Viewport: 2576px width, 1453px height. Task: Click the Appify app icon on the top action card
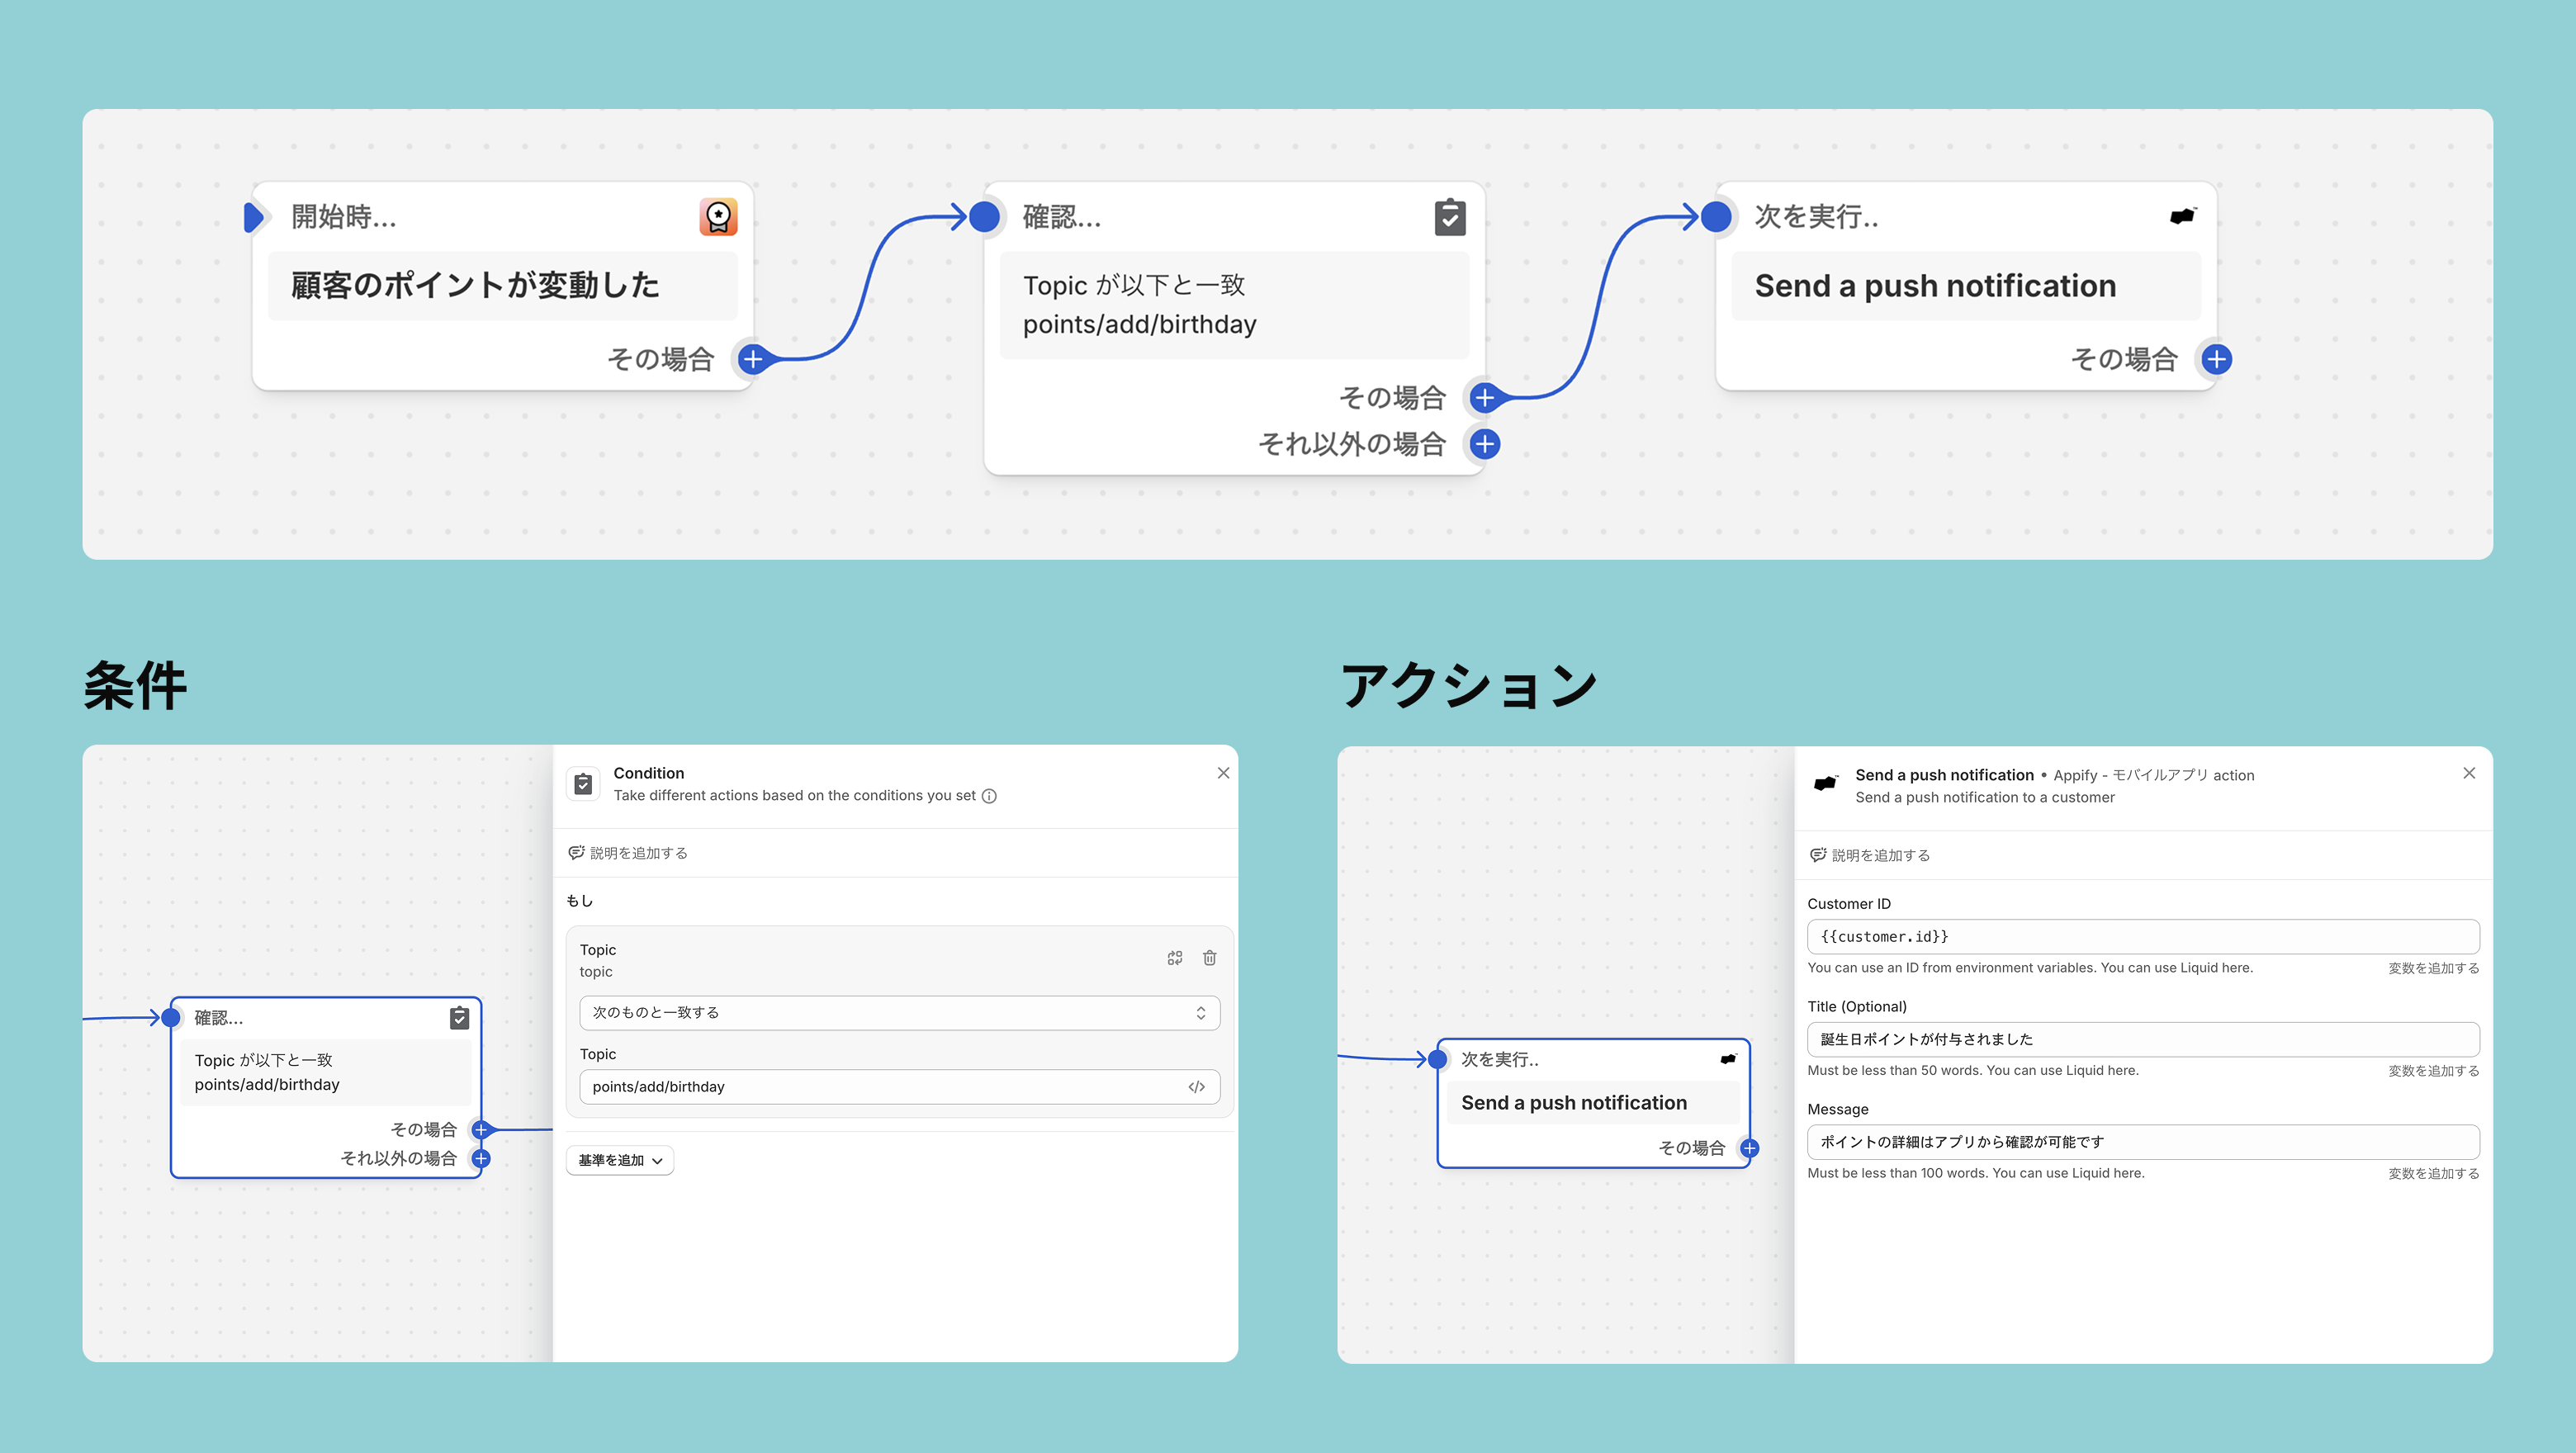[2182, 216]
